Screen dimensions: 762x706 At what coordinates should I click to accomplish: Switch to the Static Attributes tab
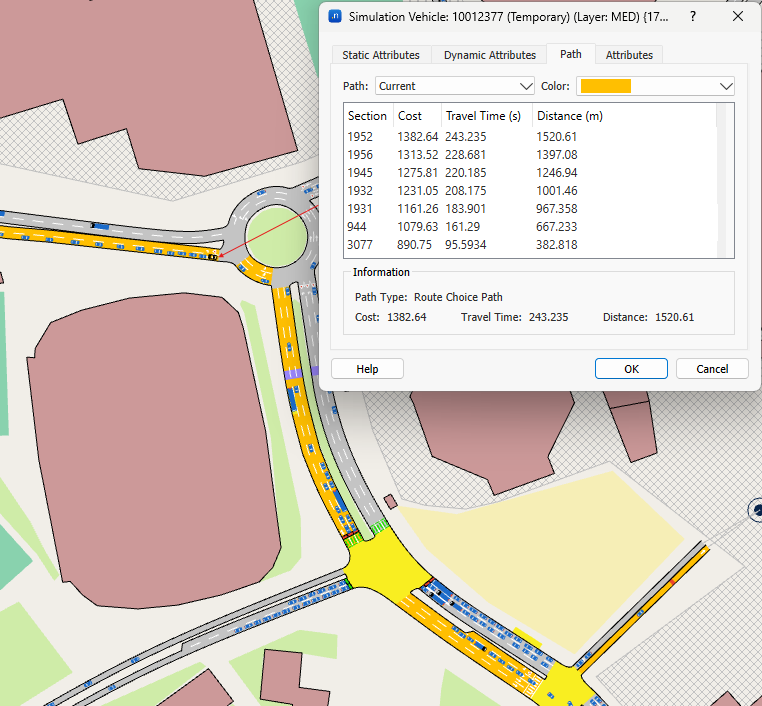point(381,55)
